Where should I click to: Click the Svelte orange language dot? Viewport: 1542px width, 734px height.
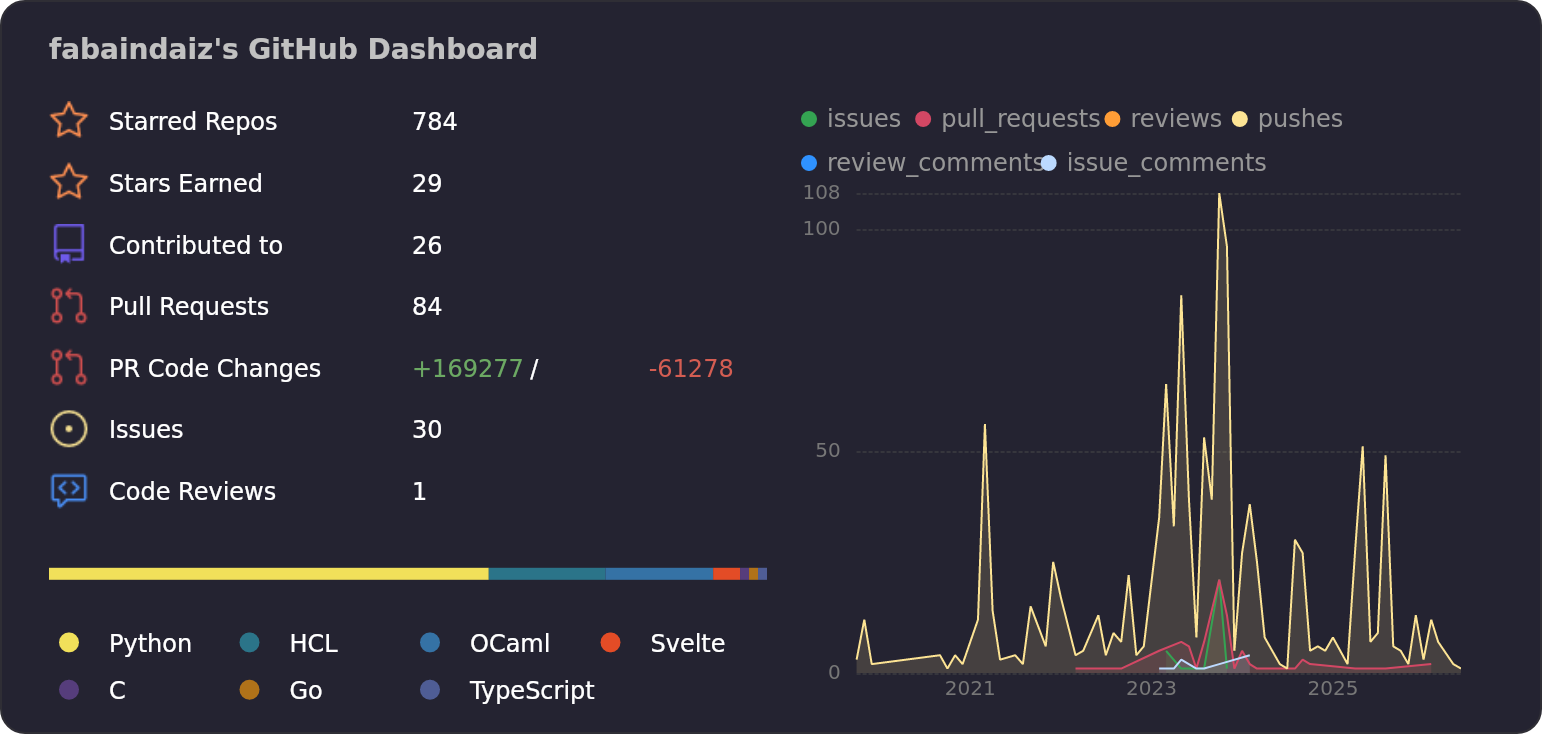[x=610, y=642]
